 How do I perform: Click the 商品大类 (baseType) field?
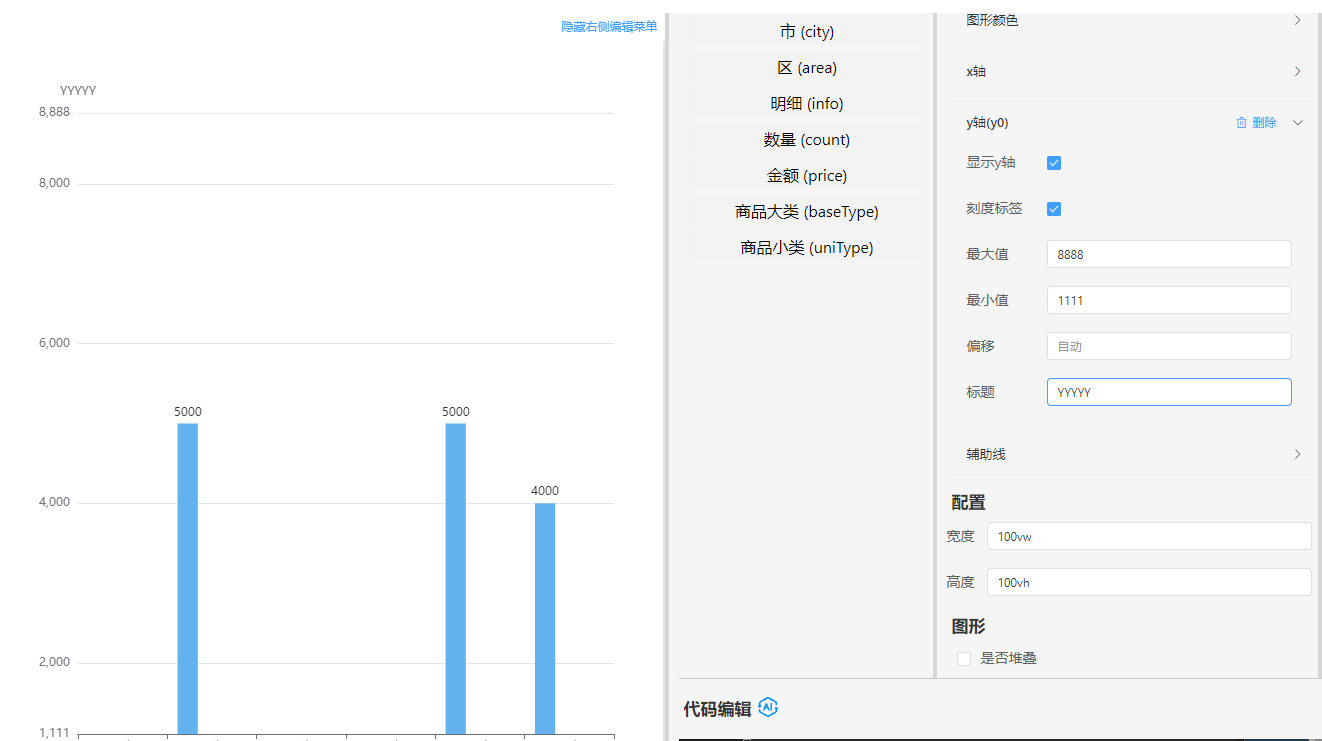[806, 212]
